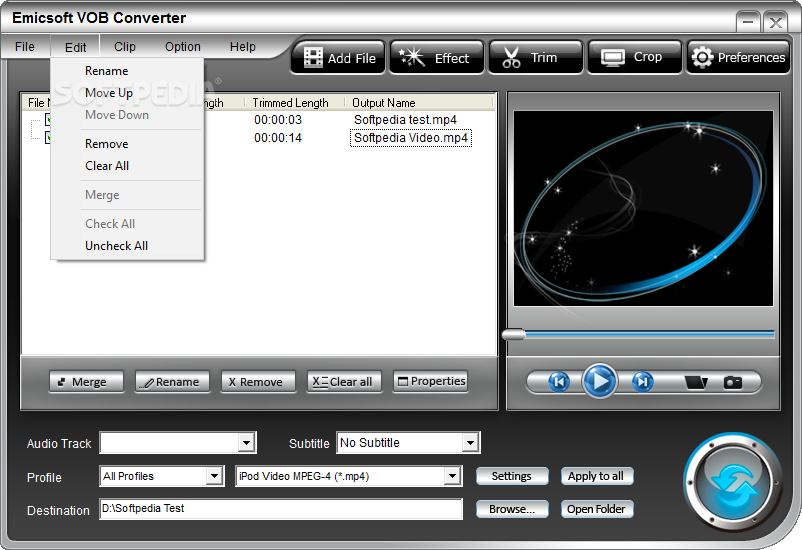Click the Merge button below file list

[86, 382]
